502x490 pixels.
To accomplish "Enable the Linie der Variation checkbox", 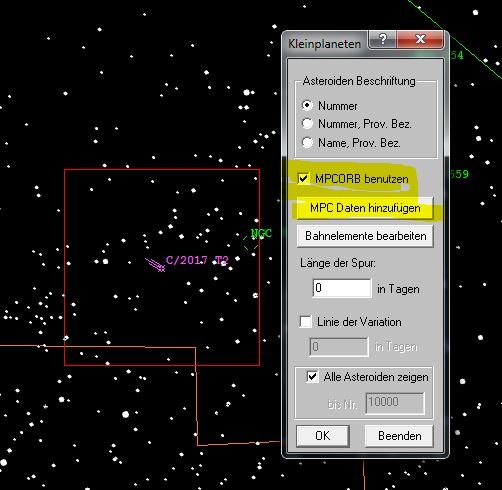I will [306, 322].
